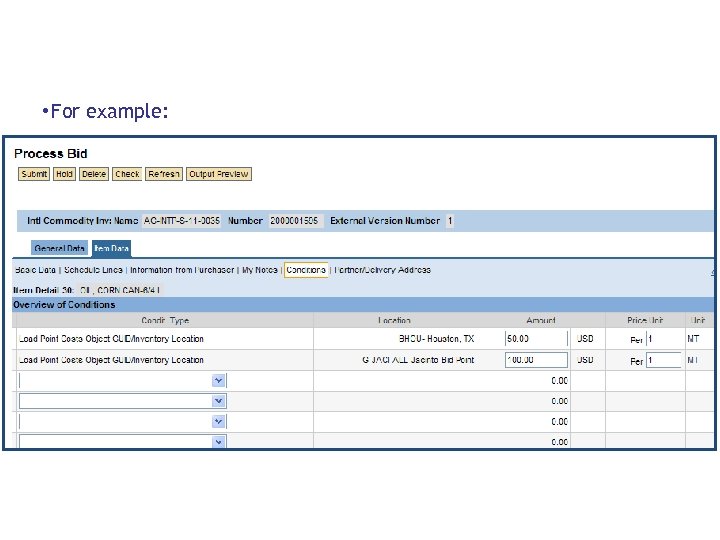The width and height of the screenshot is (720, 540).
Task: Click the Load Point Costs row for Houston
Action: point(111,339)
